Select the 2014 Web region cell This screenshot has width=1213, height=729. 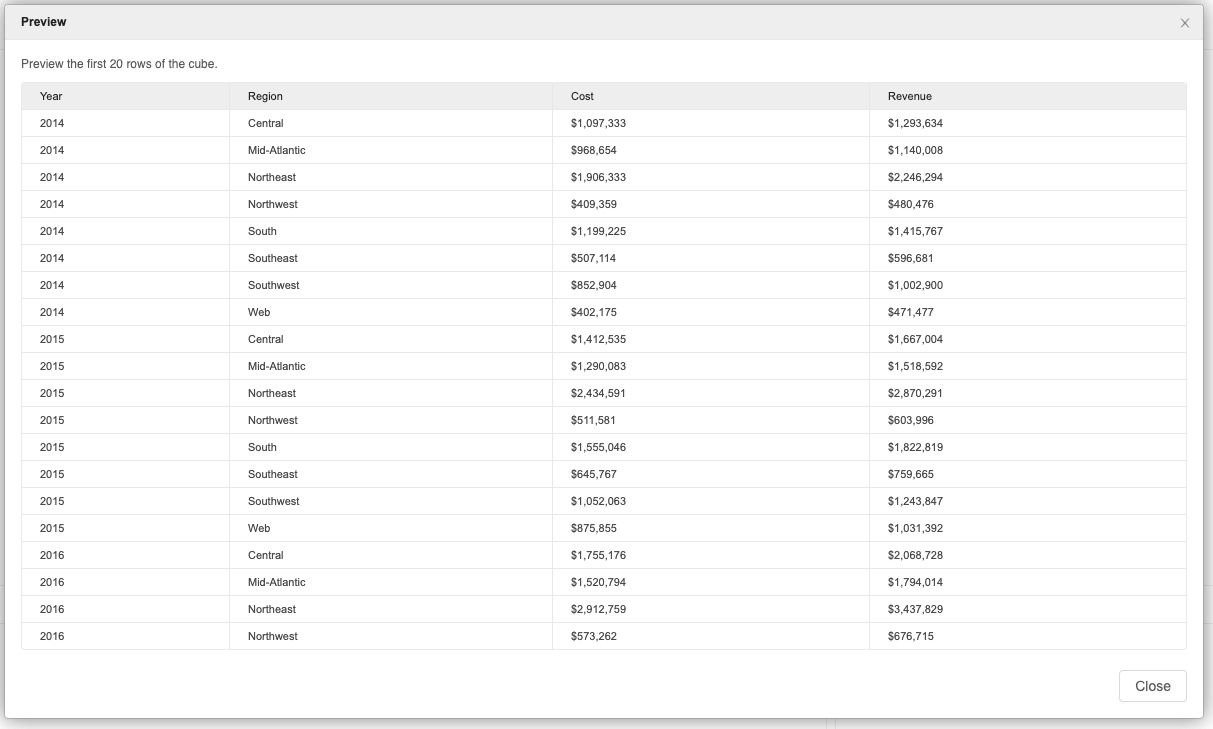259,312
